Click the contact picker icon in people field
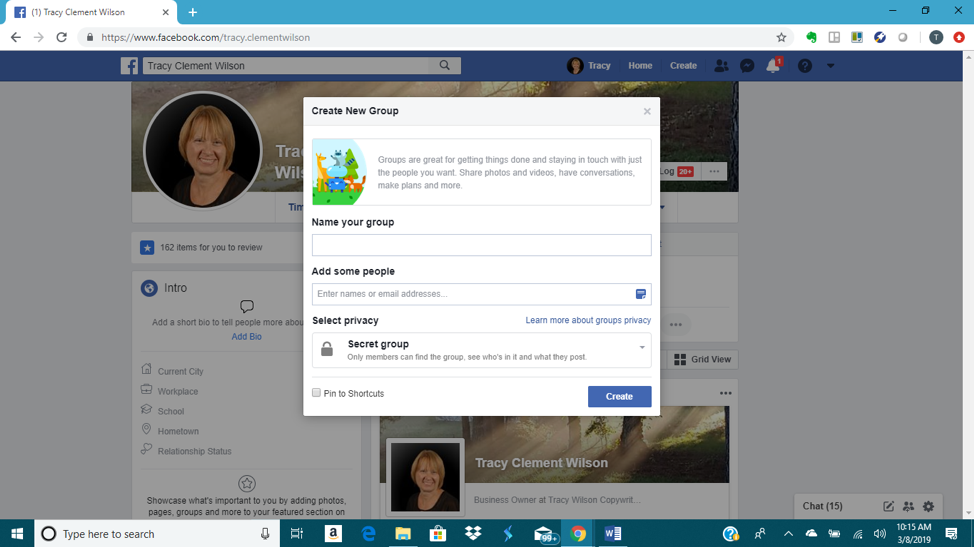Image resolution: width=974 pixels, height=547 pixels. (641, 294)
